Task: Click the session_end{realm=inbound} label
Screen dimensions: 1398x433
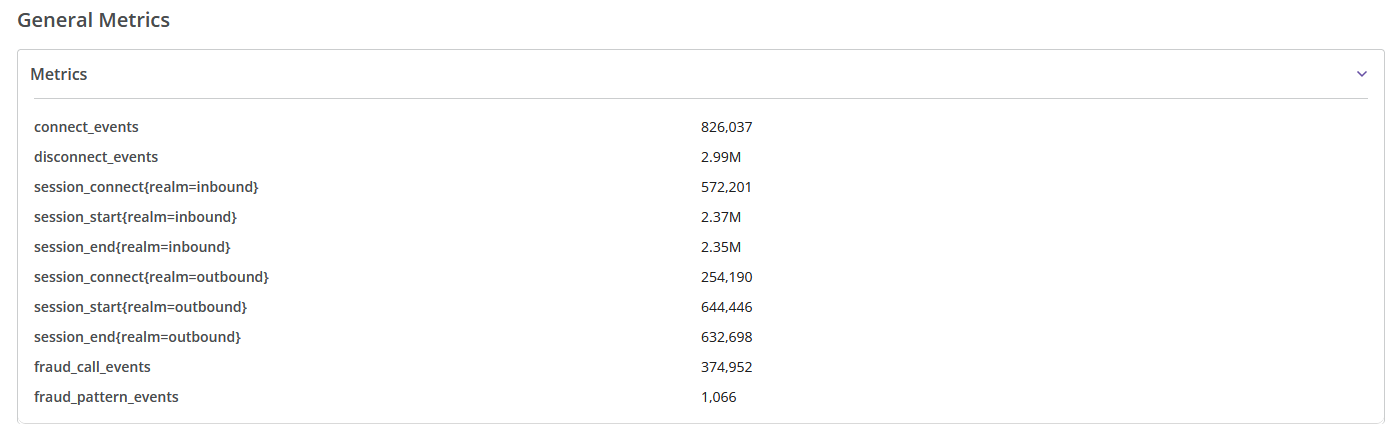Action: click(x=132, y=247)
